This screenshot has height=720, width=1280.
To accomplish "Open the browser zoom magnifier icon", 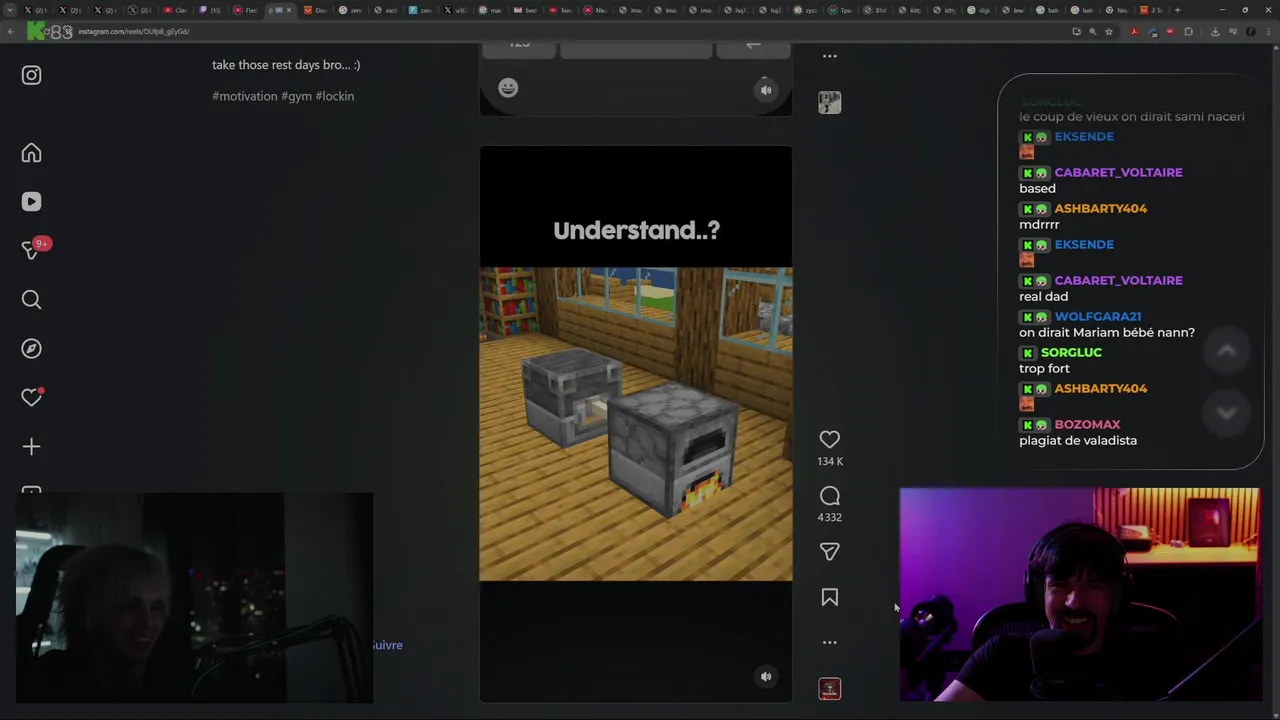I will 1093,31.
